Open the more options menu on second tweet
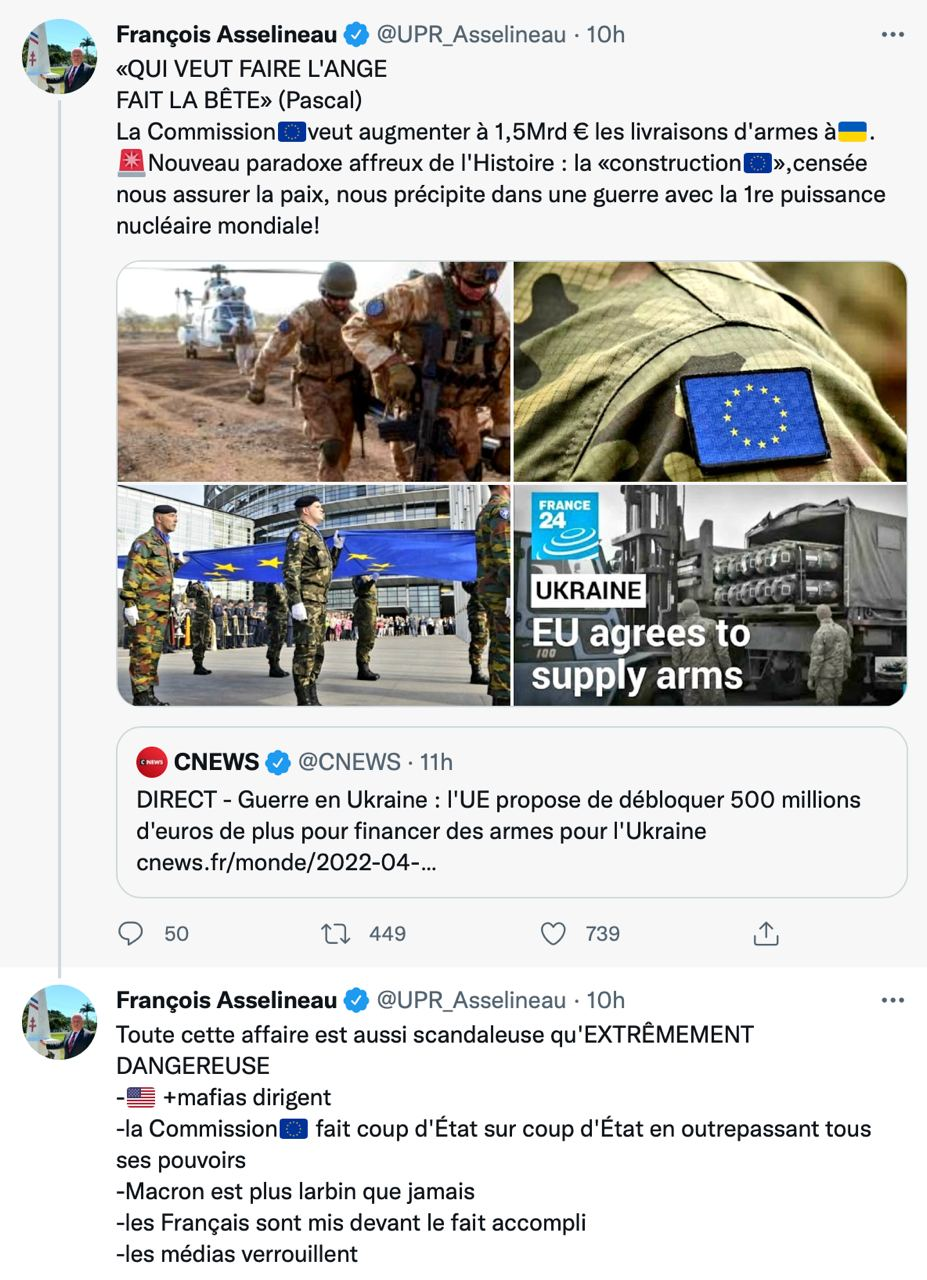The height and width of the screenshot is (1280, 927). pyautogui.click(x=892, y=1000)
